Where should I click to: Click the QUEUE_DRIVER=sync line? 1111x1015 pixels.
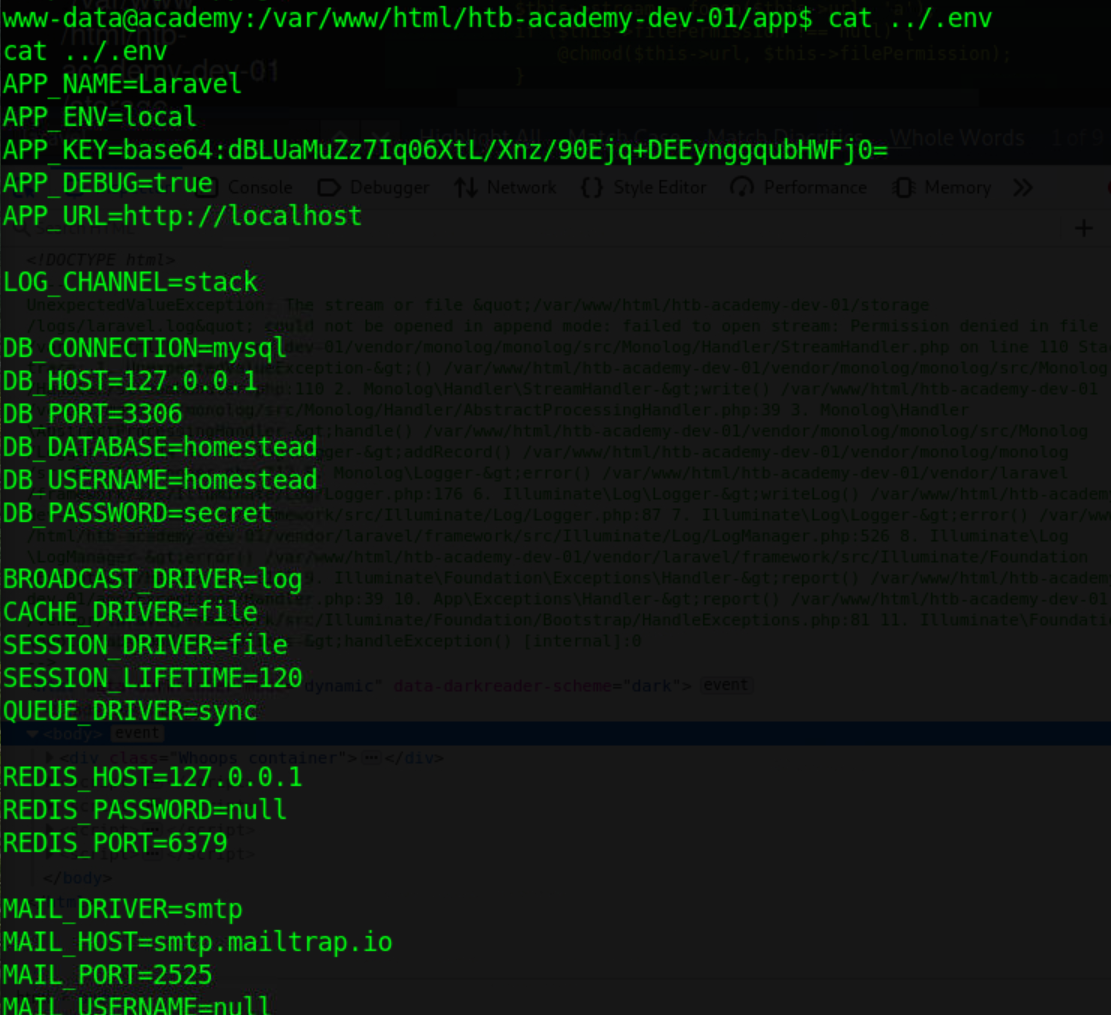pos(130,710)
